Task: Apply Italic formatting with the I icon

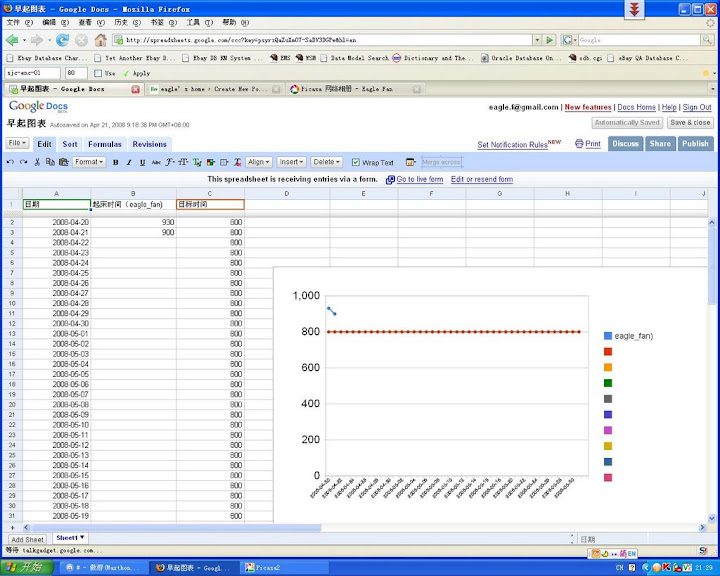Action: coord(129,163)
